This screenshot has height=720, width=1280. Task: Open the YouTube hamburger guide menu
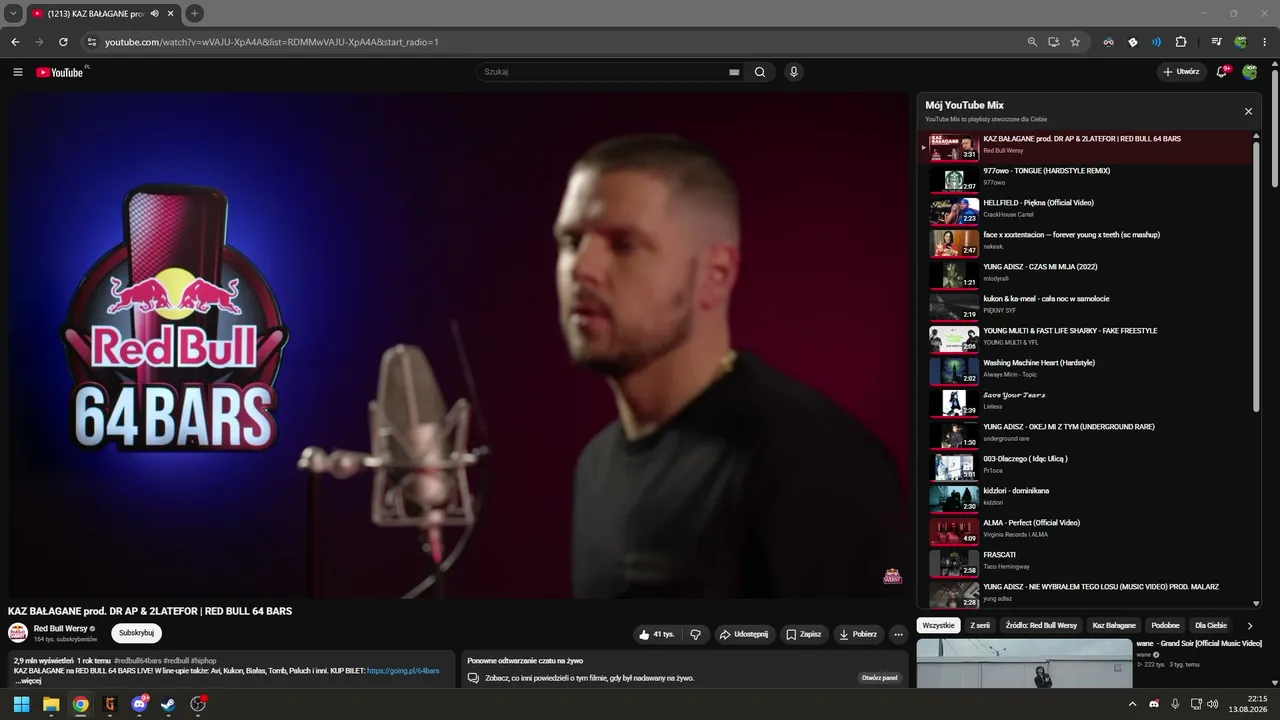pos(17,72)
